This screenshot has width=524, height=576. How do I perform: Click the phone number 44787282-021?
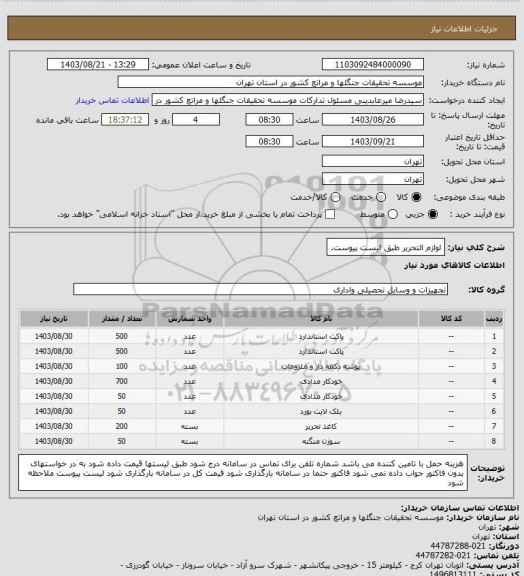443,555
